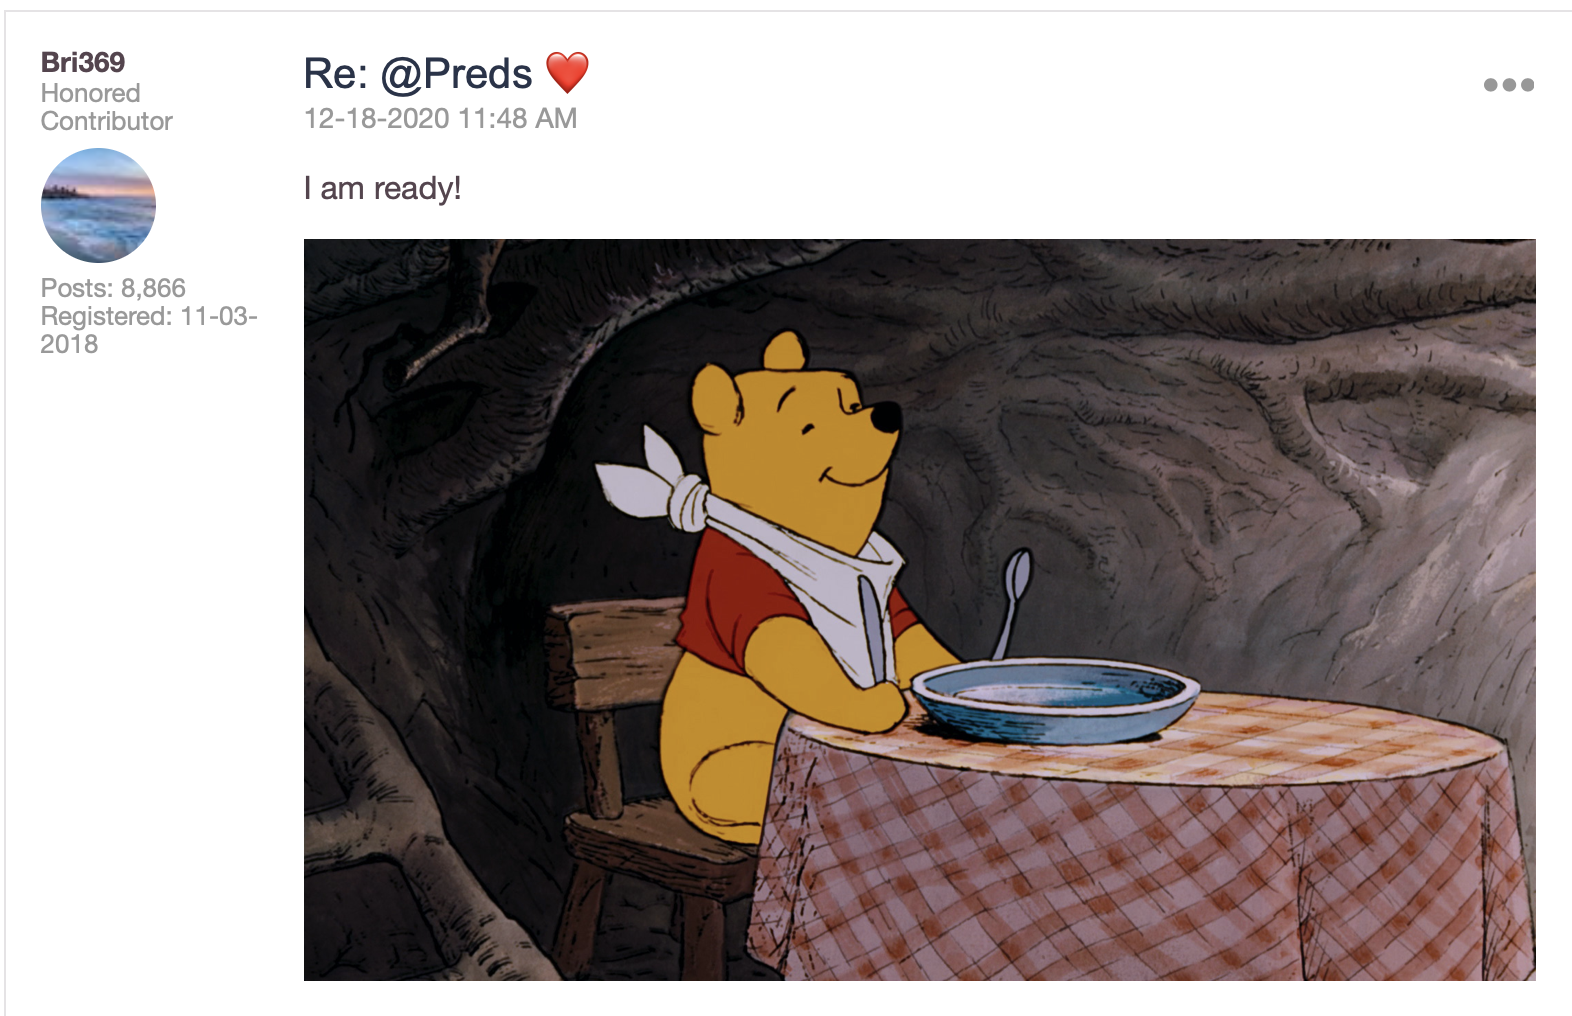Click the "@Preds" mention in the title

457,74
